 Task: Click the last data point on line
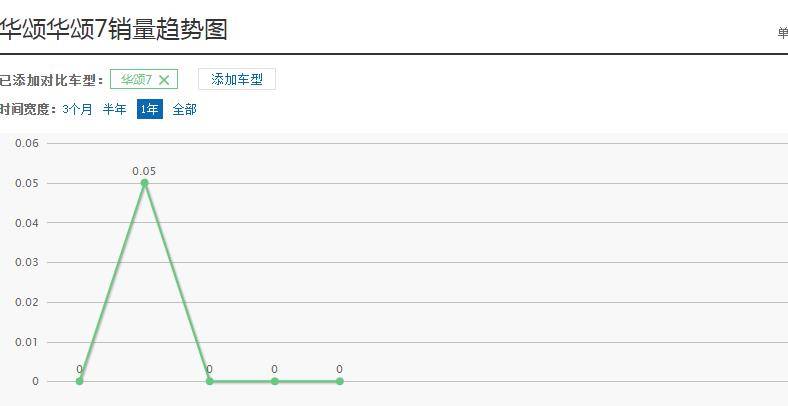coord(339,381)
